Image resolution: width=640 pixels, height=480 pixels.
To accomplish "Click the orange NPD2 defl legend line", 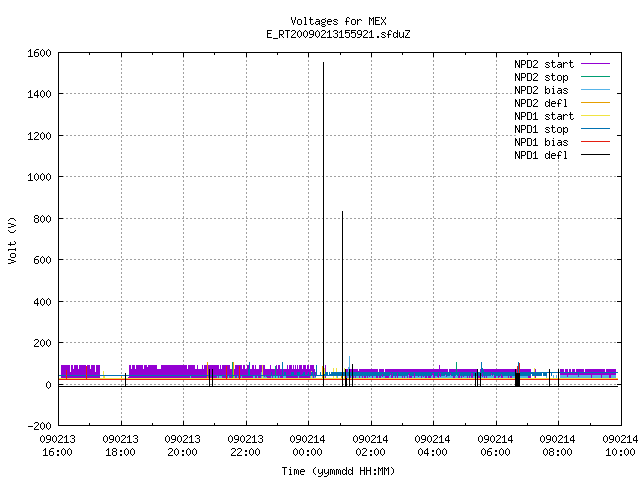I will tap(596, 103).
